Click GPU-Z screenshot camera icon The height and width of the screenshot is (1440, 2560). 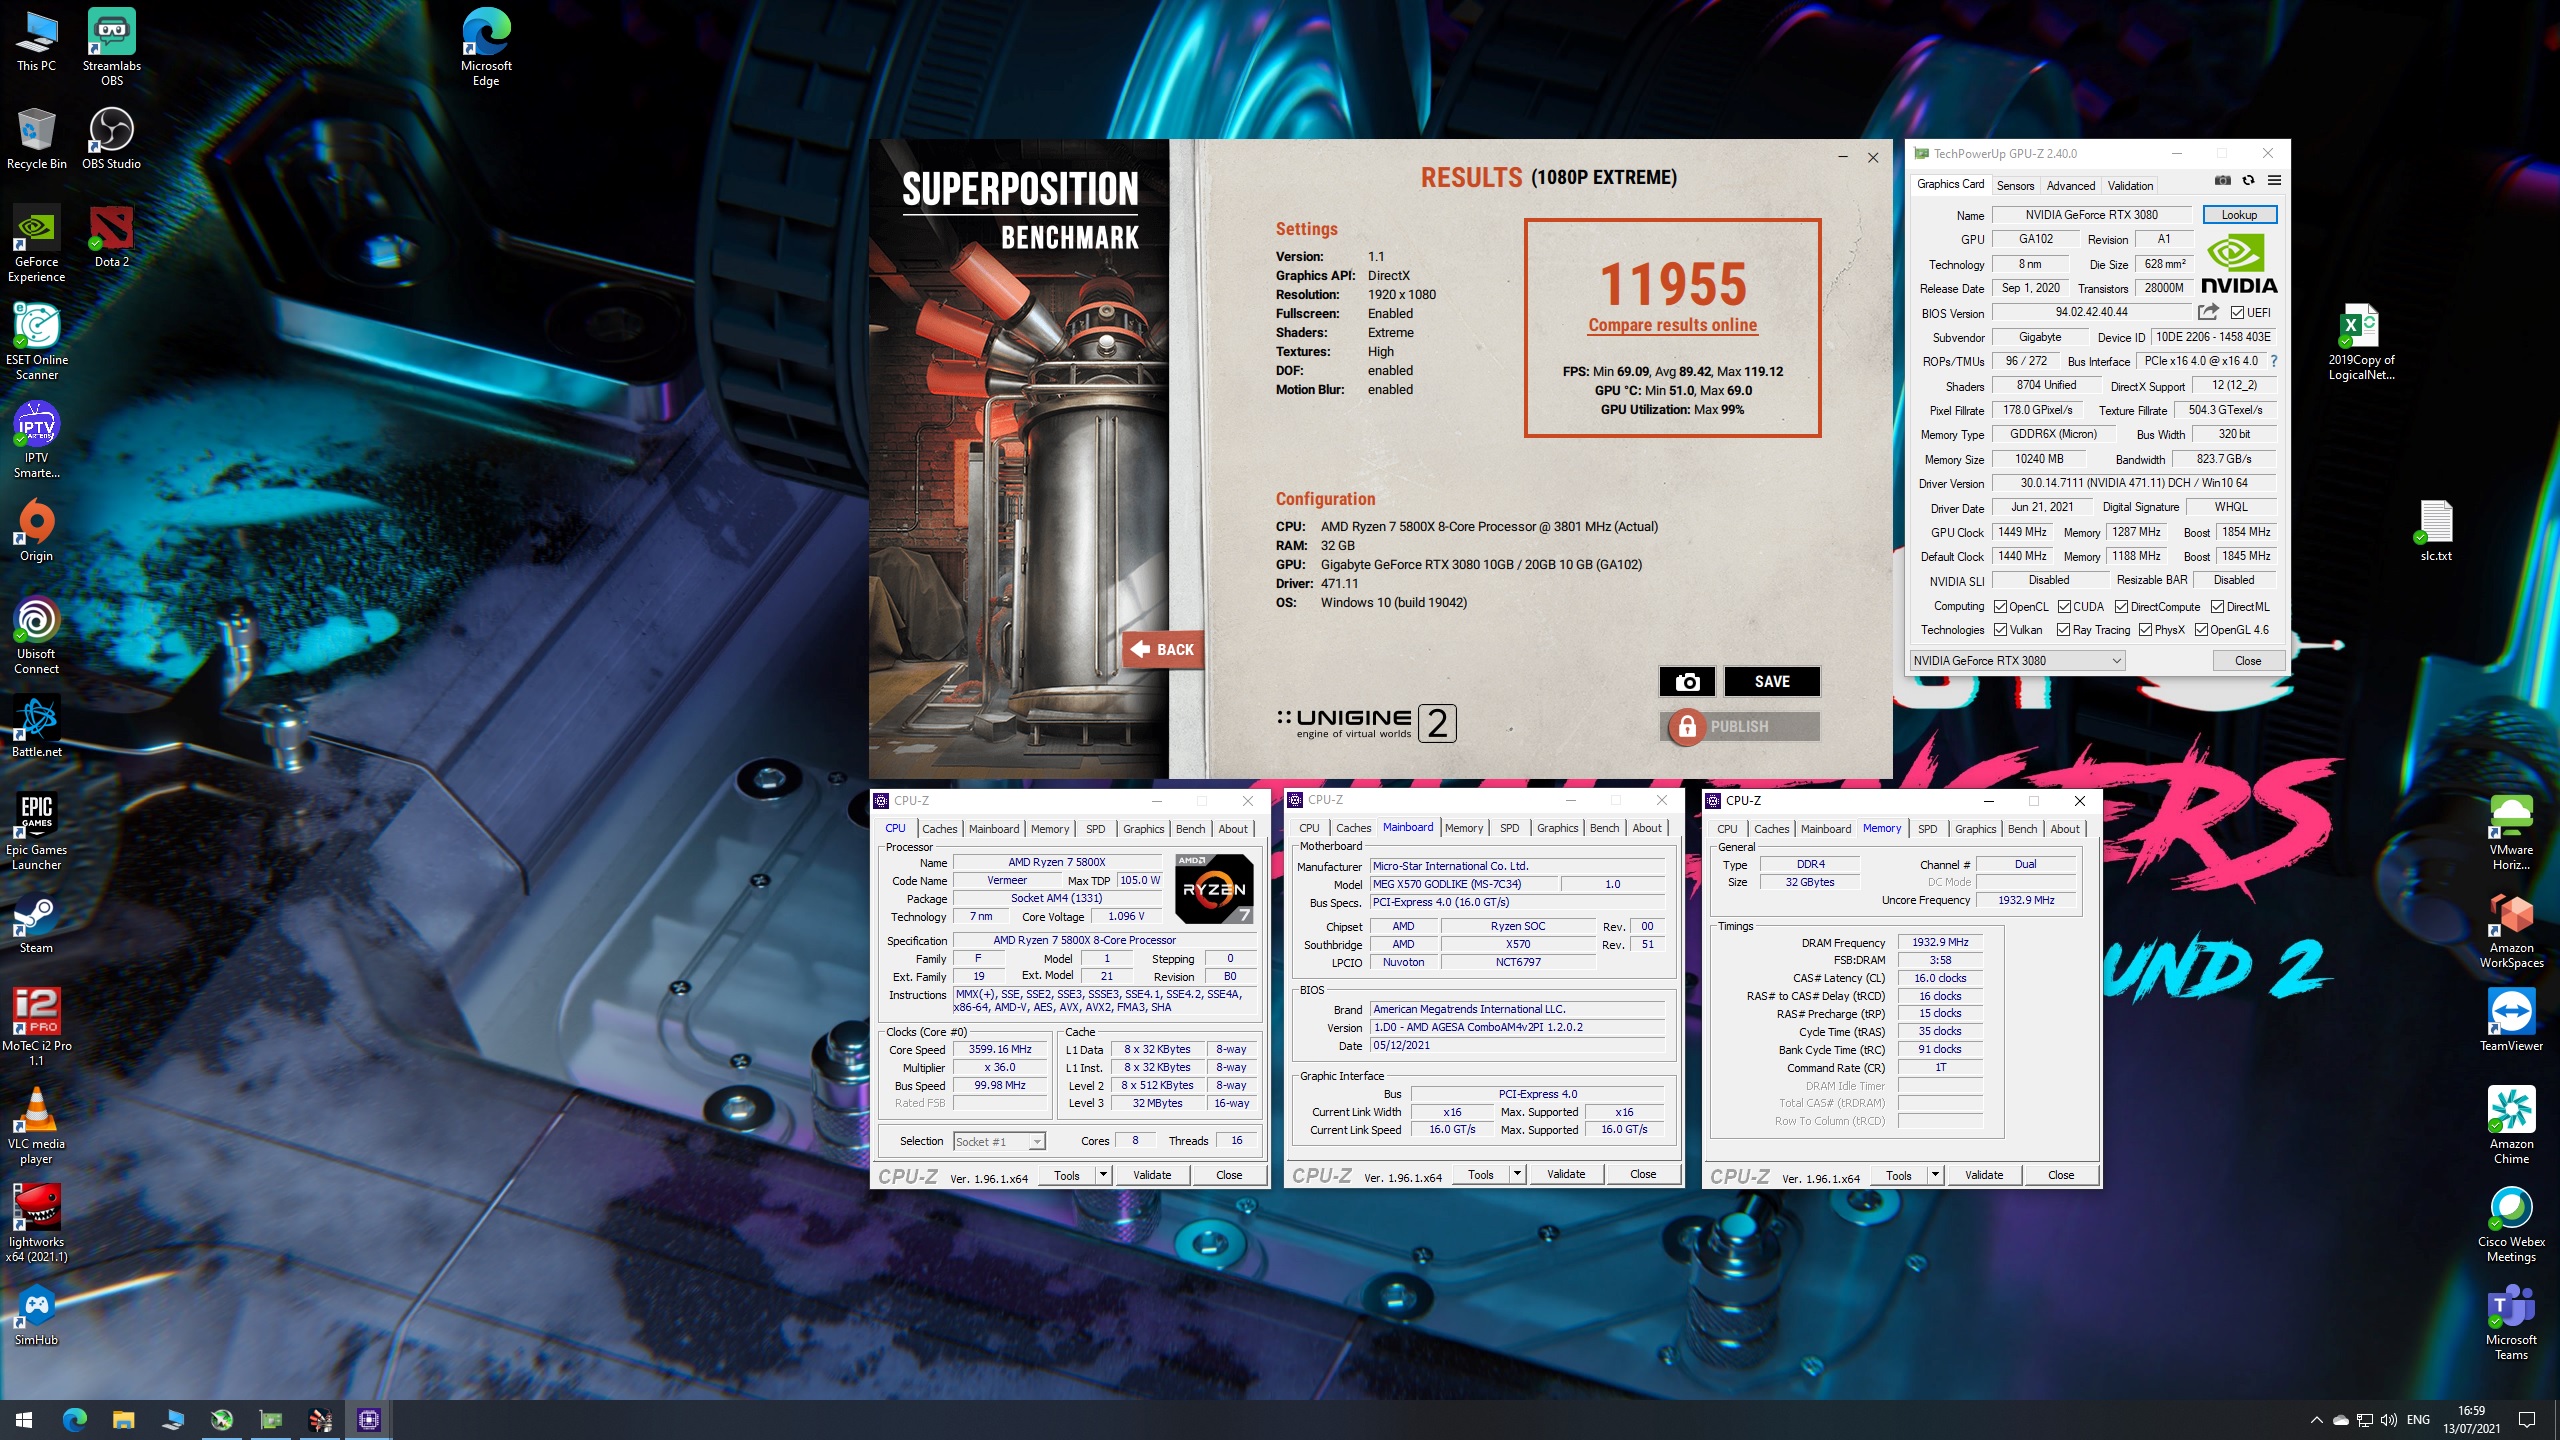(x=2222, y=180)
